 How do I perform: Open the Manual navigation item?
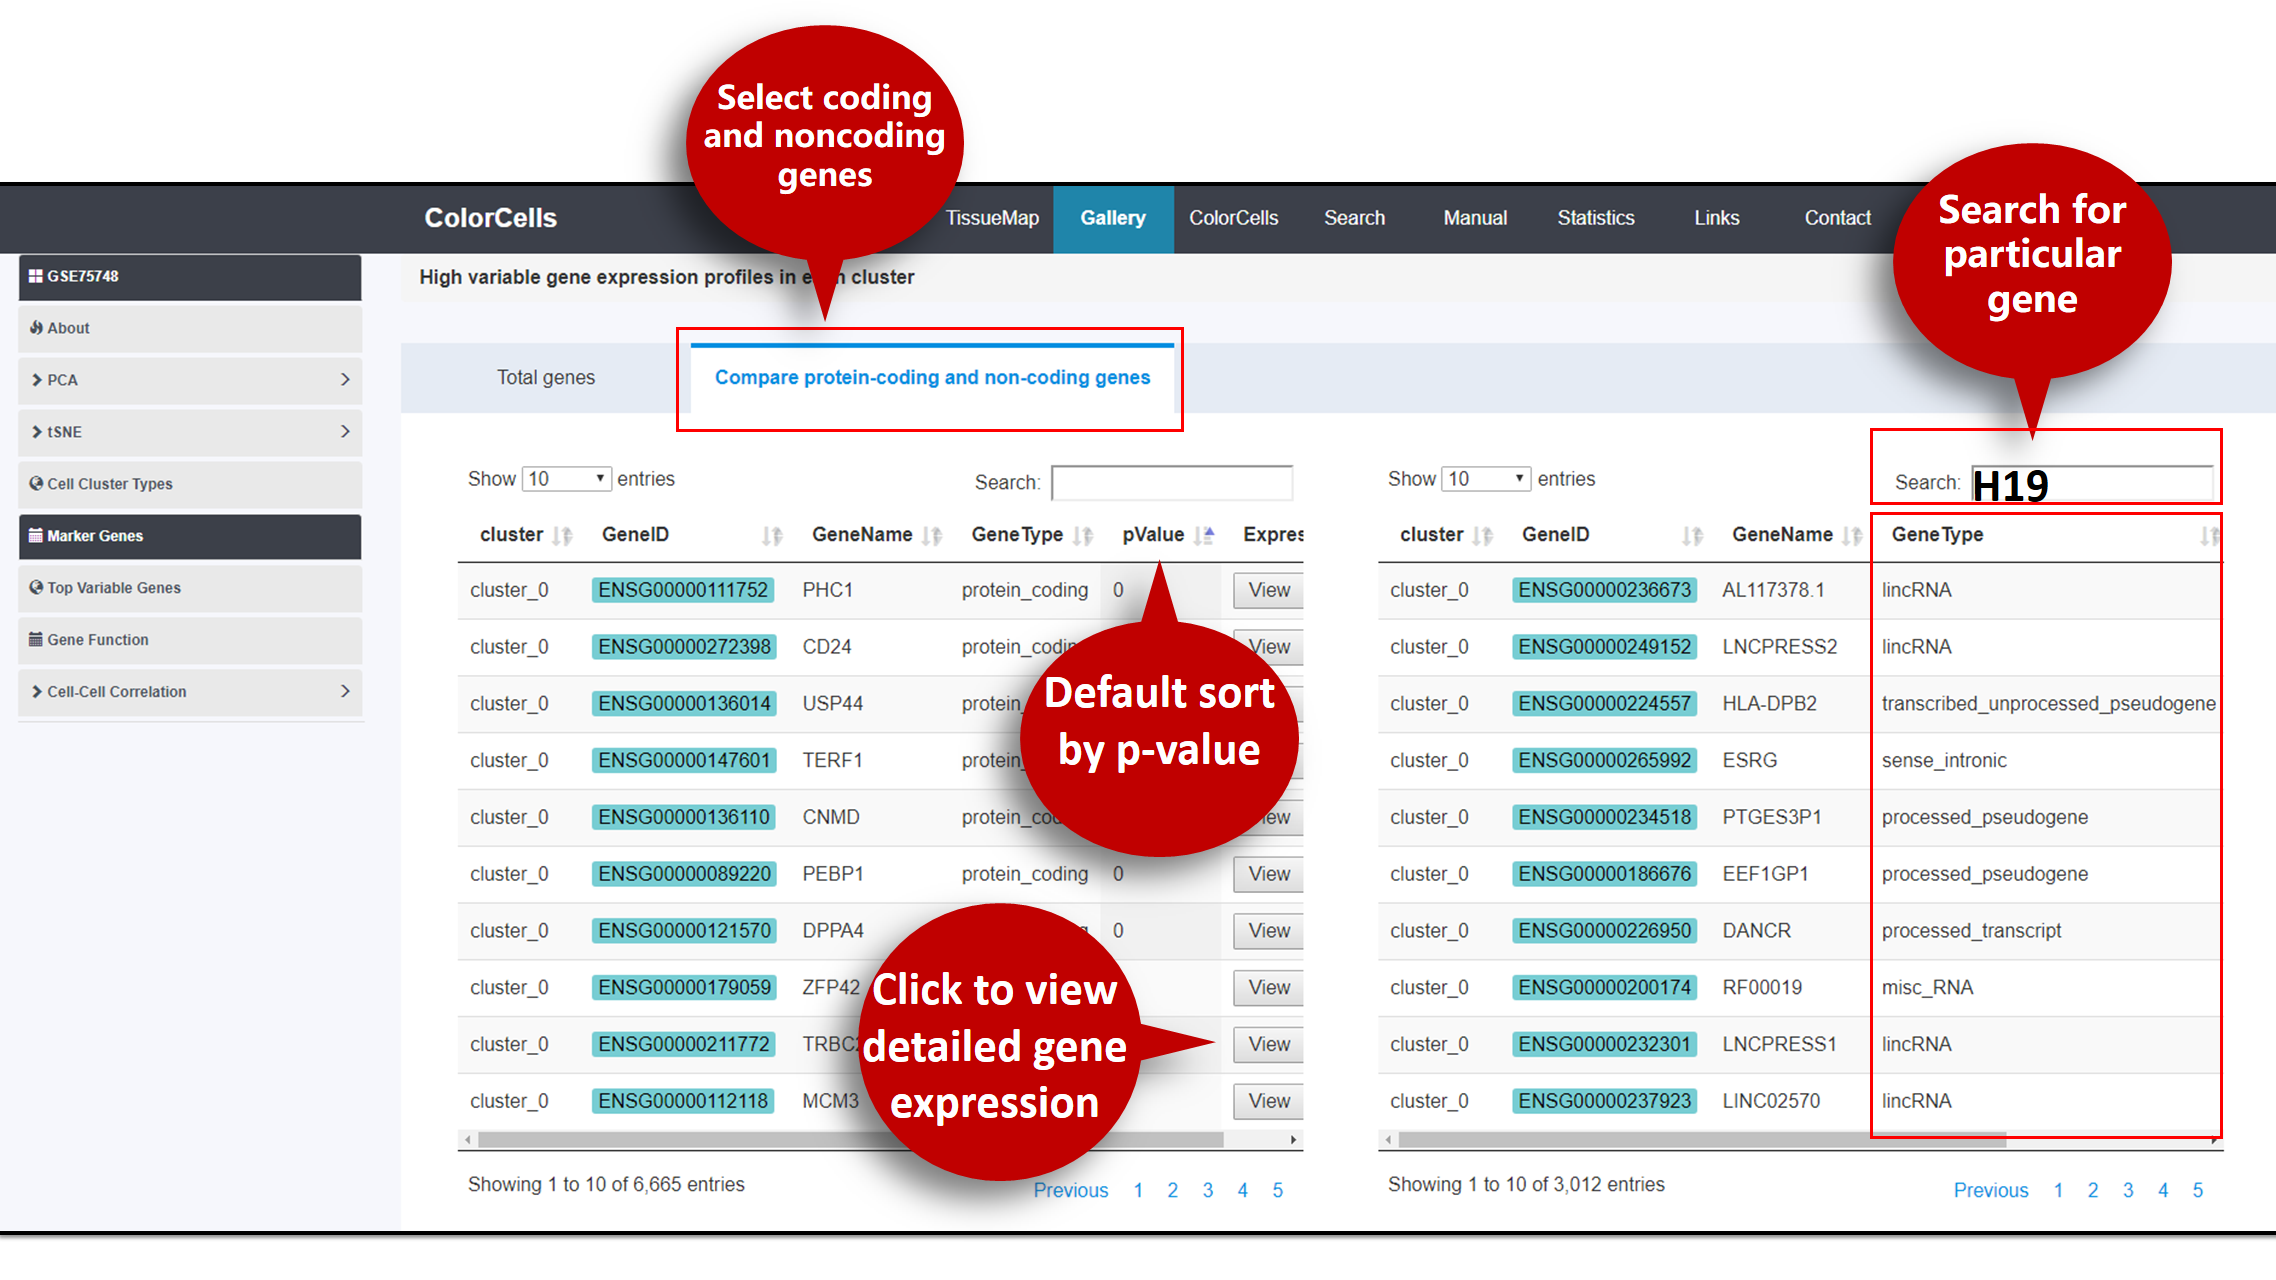pyautogui.click(x=1475, y=218)
